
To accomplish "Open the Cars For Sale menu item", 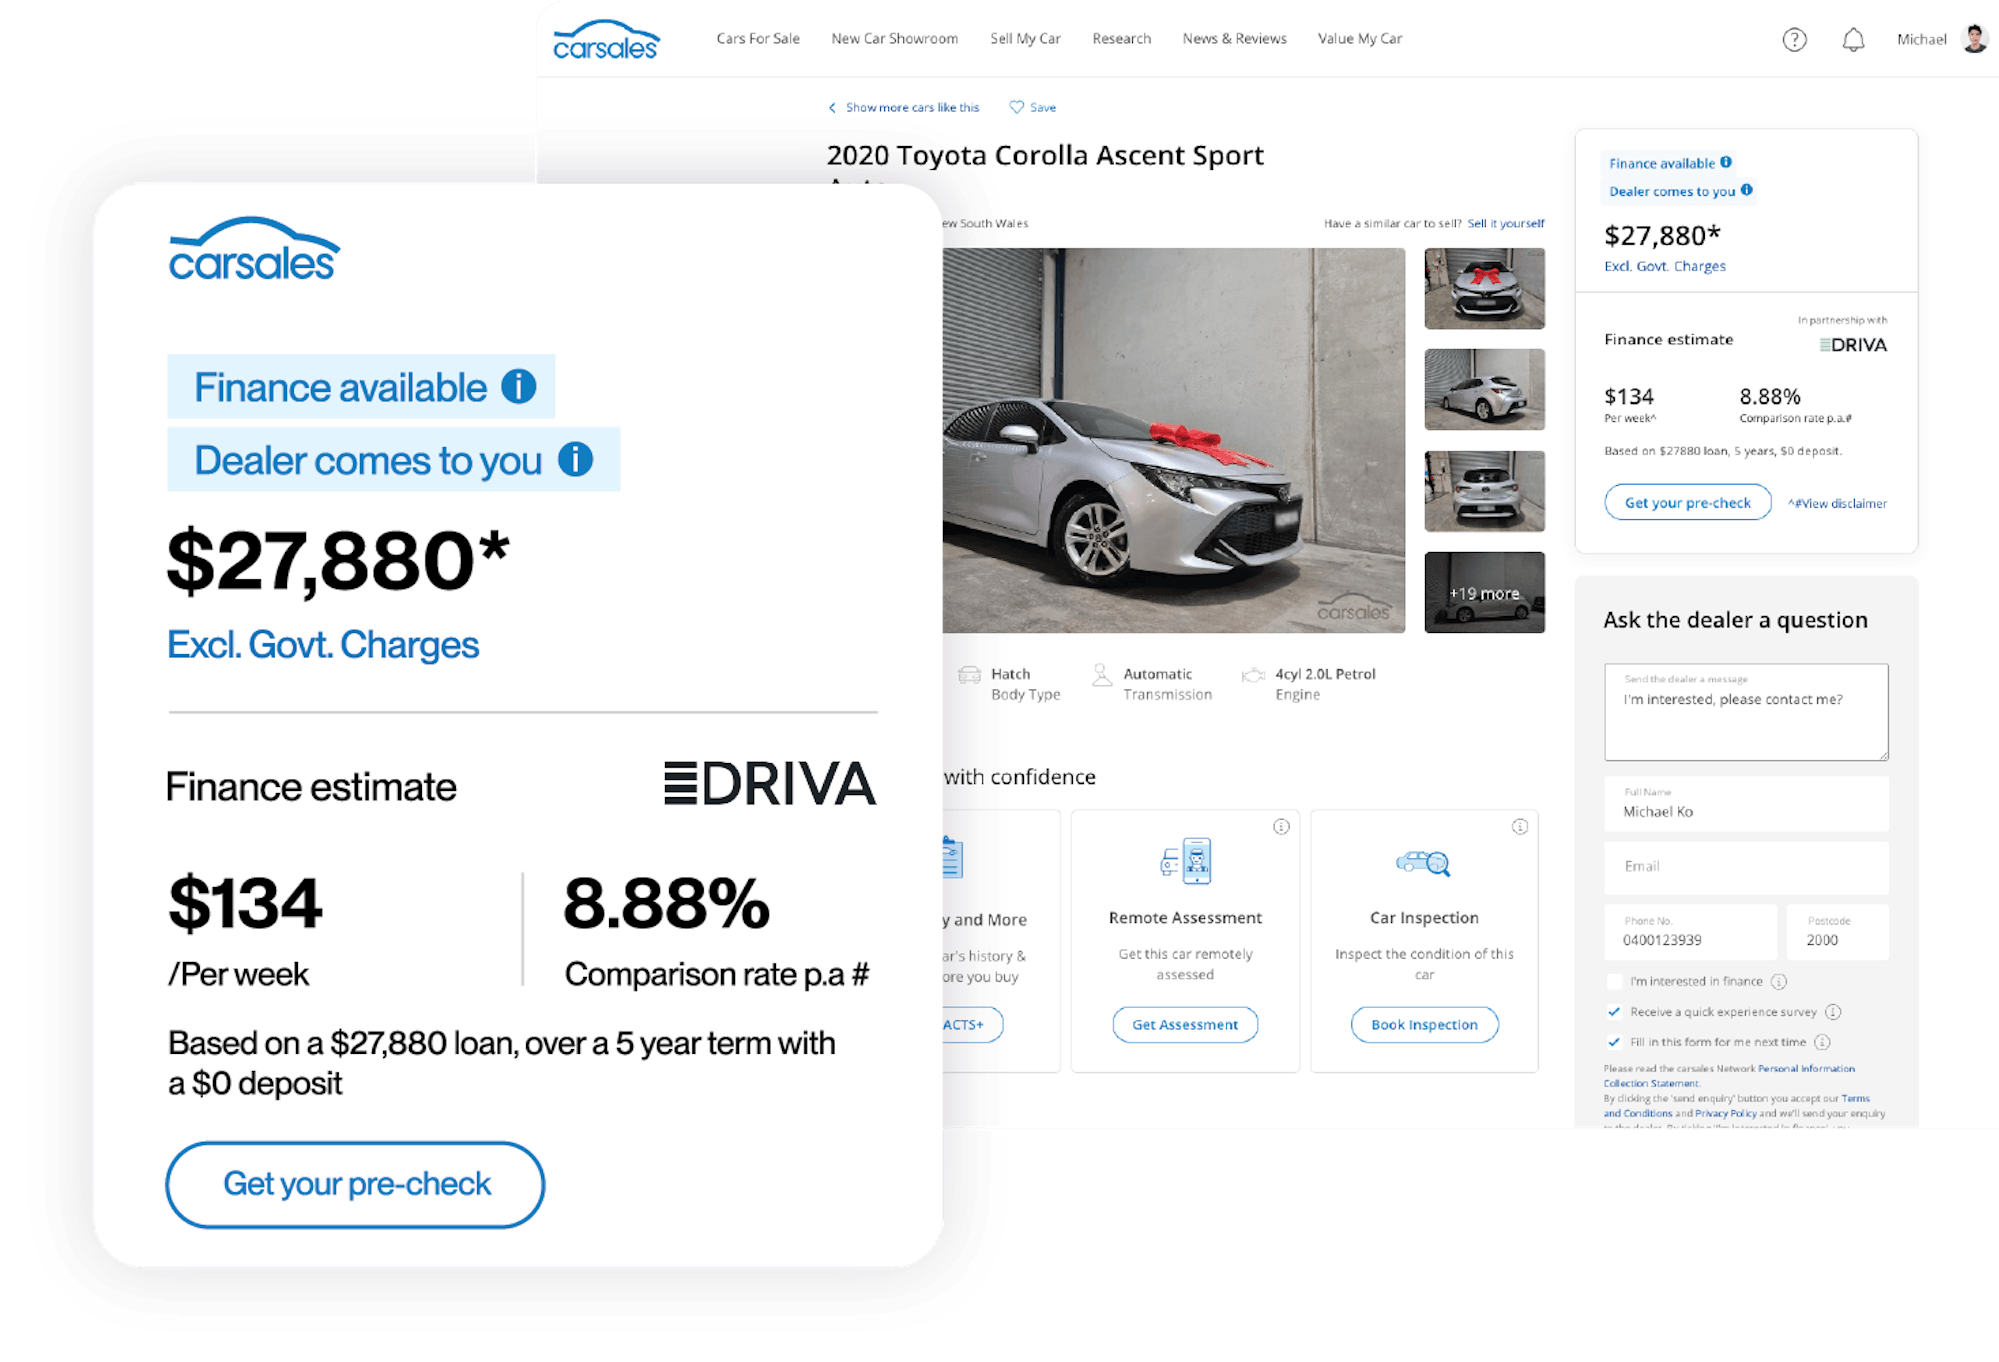I will (x=755, y=39).
